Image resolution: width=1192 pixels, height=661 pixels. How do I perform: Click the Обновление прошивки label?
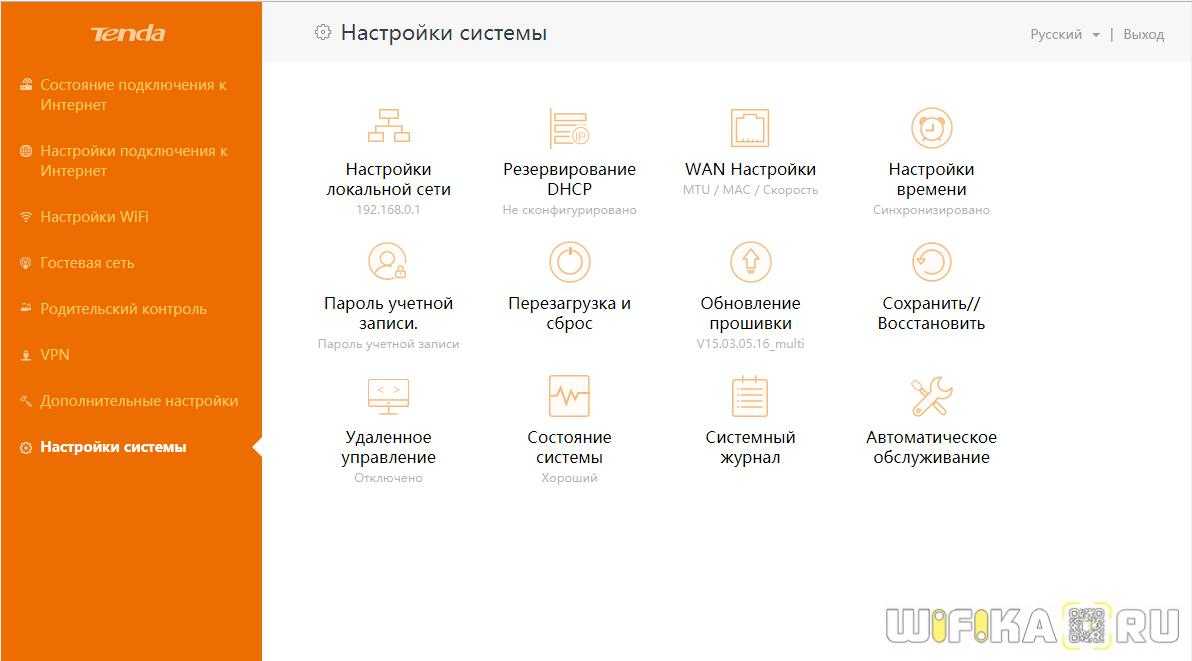tap(750, 313)
